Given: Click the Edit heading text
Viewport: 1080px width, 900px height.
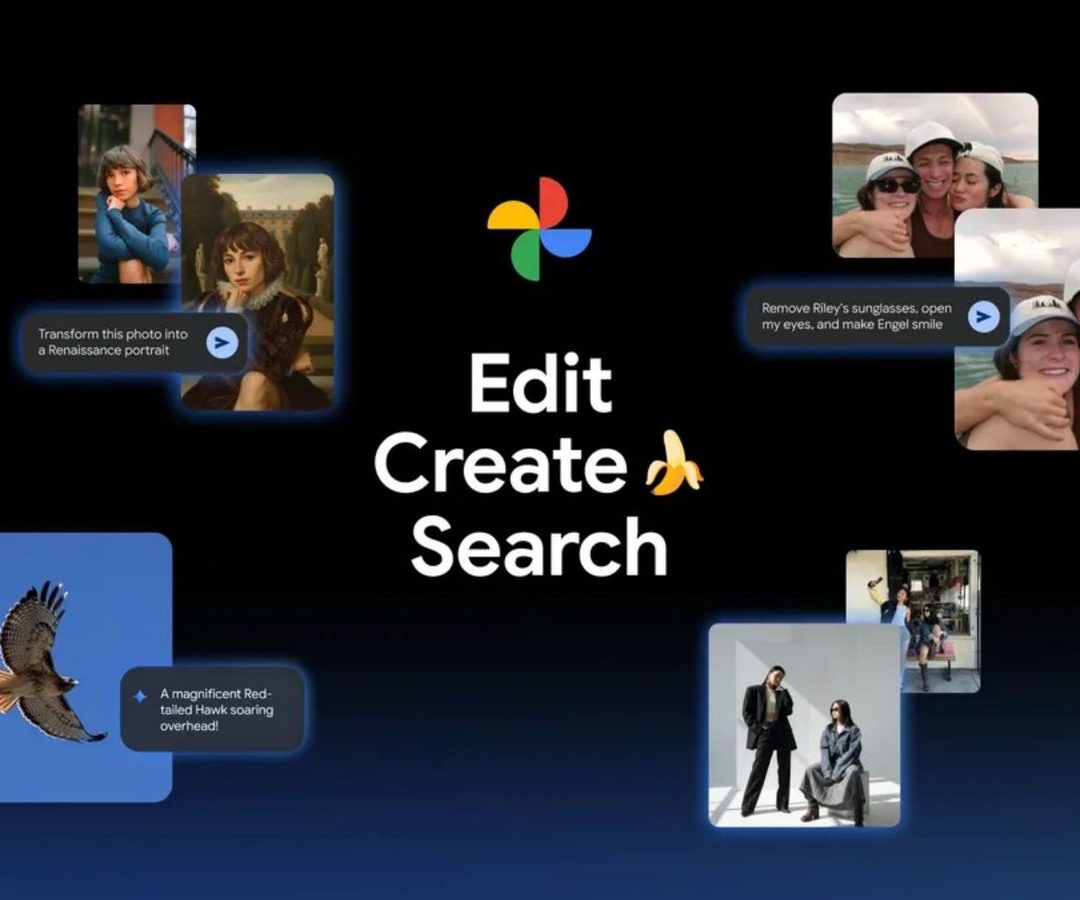Looking at the screenshot, I should [540, 385].
